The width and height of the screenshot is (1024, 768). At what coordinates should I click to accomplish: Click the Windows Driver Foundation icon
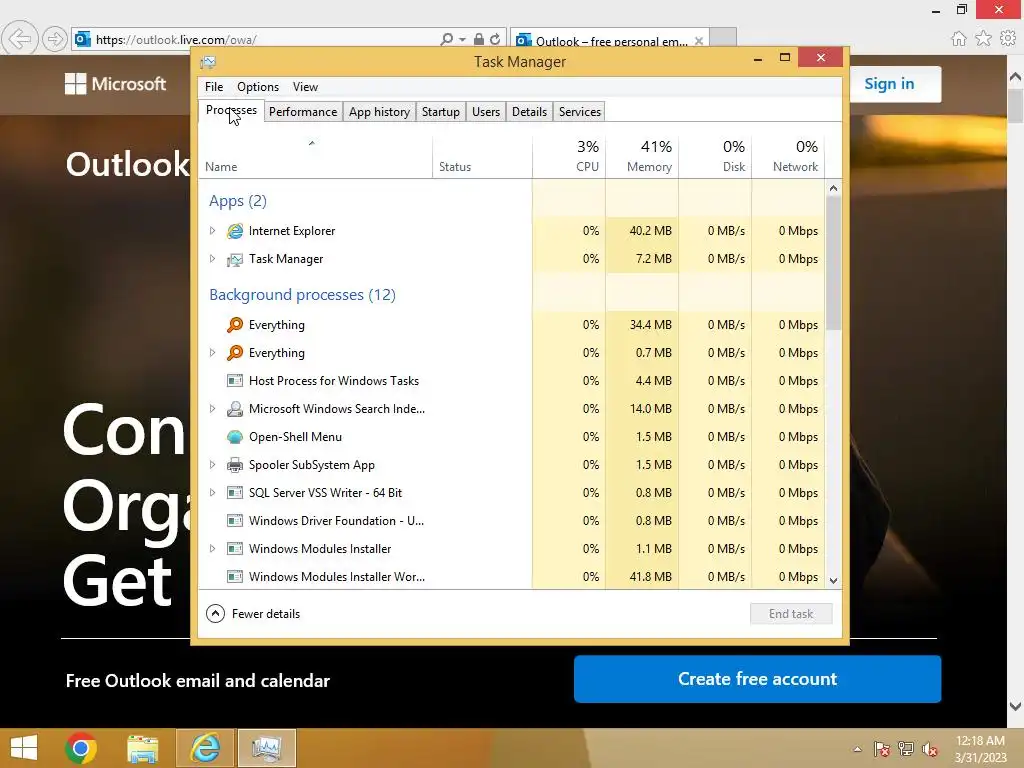(x=234, y=521)
